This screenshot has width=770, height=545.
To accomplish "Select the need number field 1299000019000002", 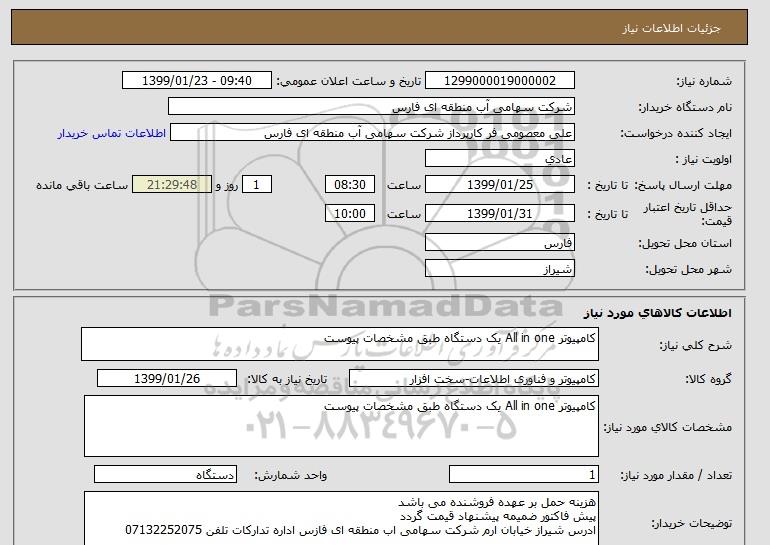I will (x=499, y=81).
